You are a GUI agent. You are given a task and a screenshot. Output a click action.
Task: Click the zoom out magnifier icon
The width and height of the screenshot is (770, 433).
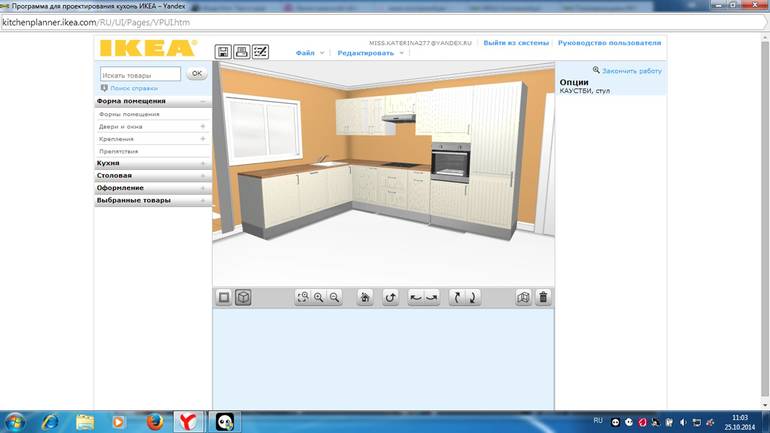(335, 297)
